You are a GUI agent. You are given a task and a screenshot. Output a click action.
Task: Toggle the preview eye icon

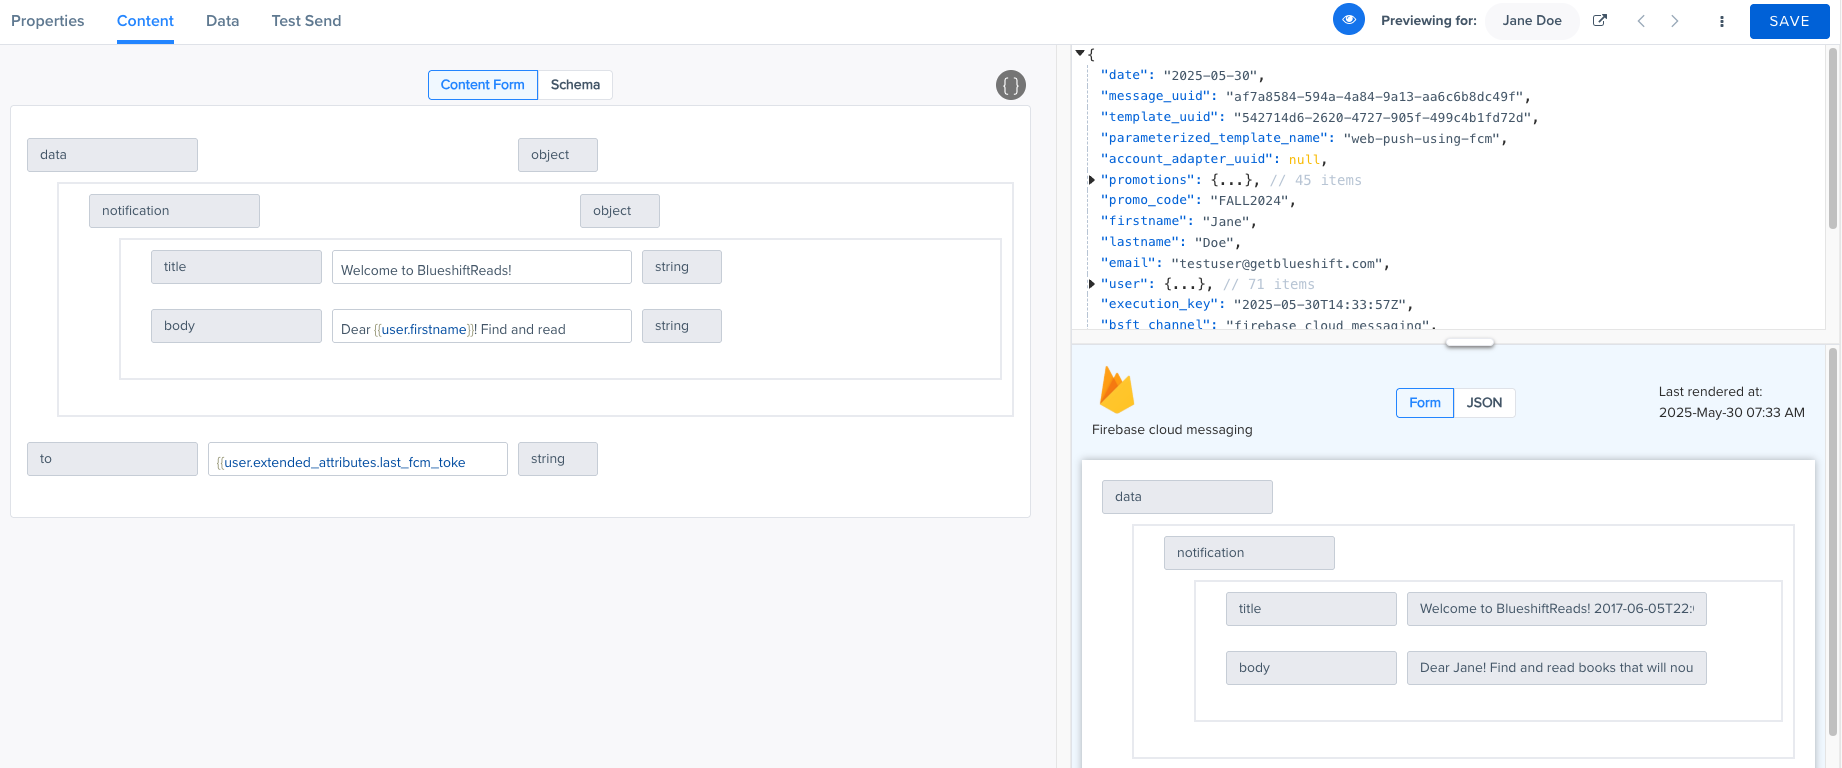tap(1348, 20)
